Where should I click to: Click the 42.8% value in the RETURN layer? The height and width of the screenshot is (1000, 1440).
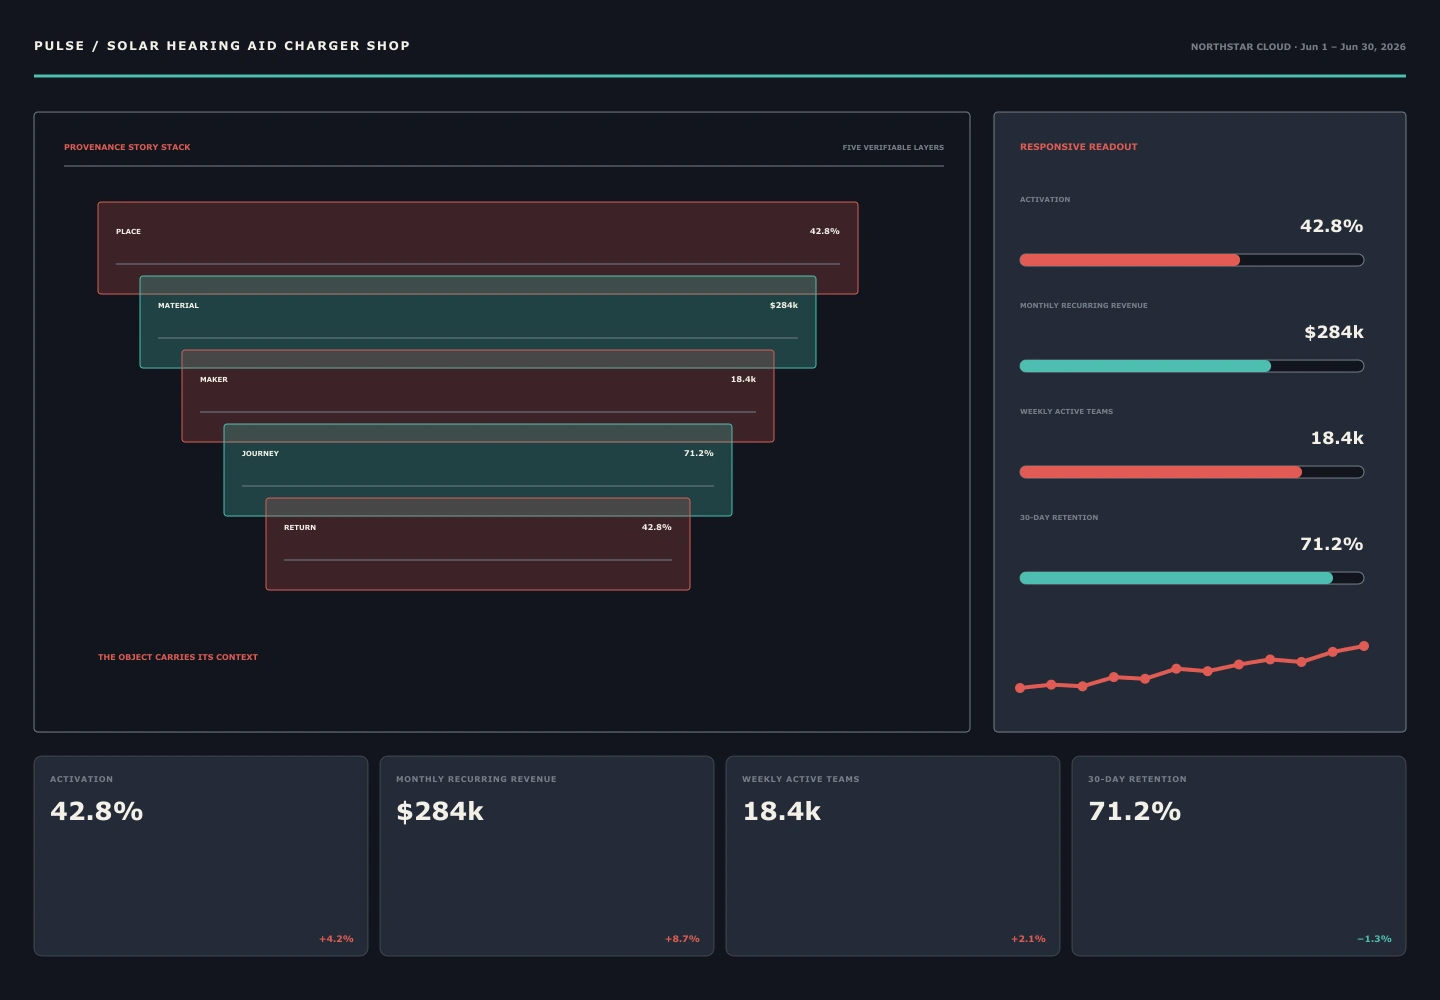click(x=657, y=527)
